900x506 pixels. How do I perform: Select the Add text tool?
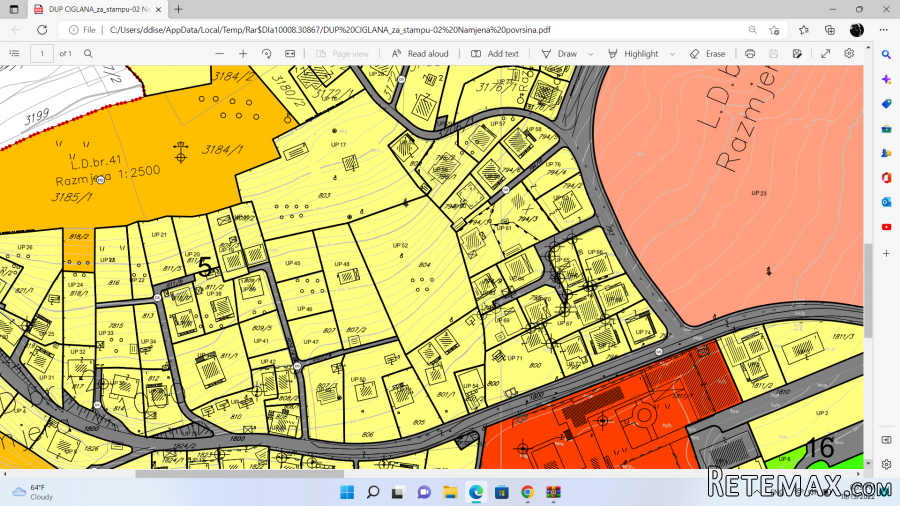pyautogui.click(x=495, y=53)
